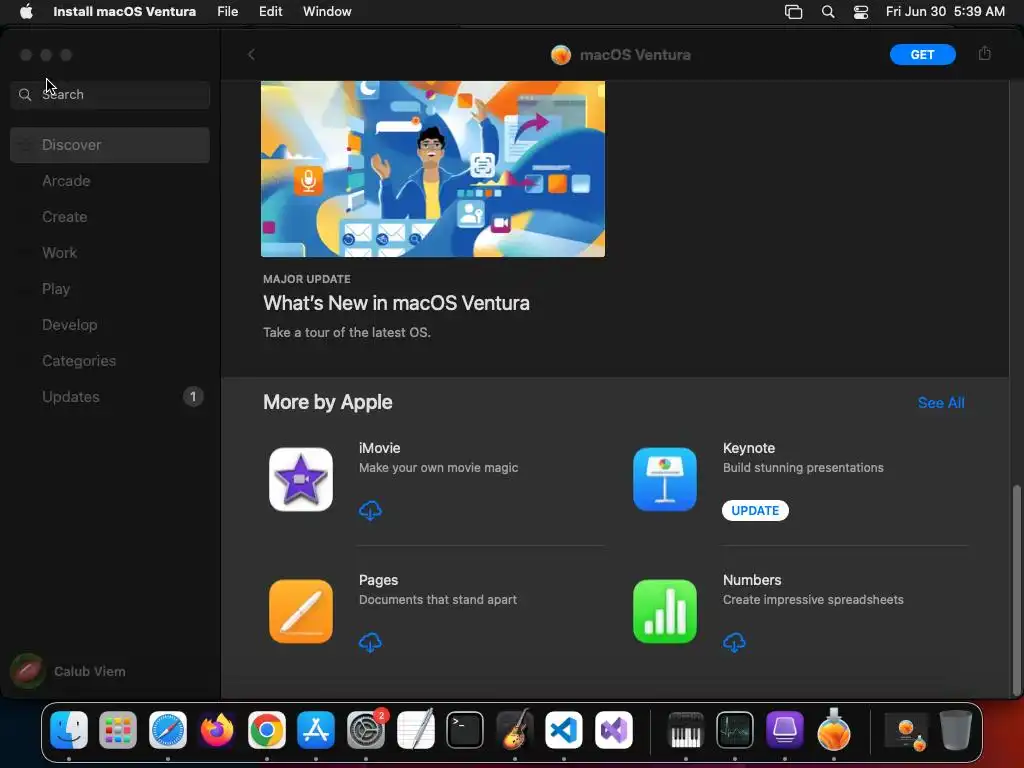The image size is (1024, 768).
Task: Download Pages using the cloud icon
Action: (x=370, y=642)
